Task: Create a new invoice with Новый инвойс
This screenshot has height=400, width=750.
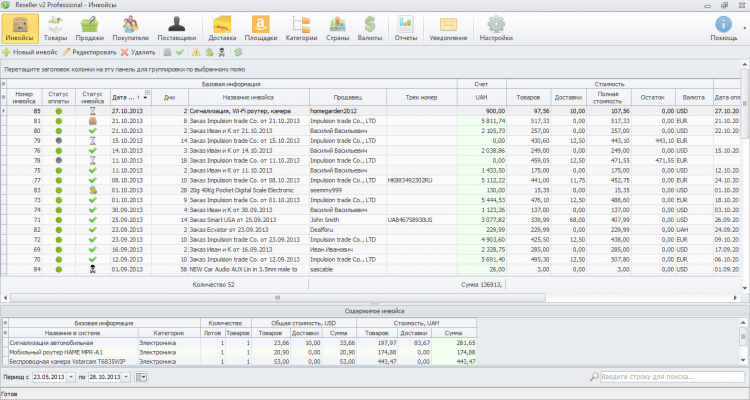Action: pyautogui.click(x=29, y=51)
